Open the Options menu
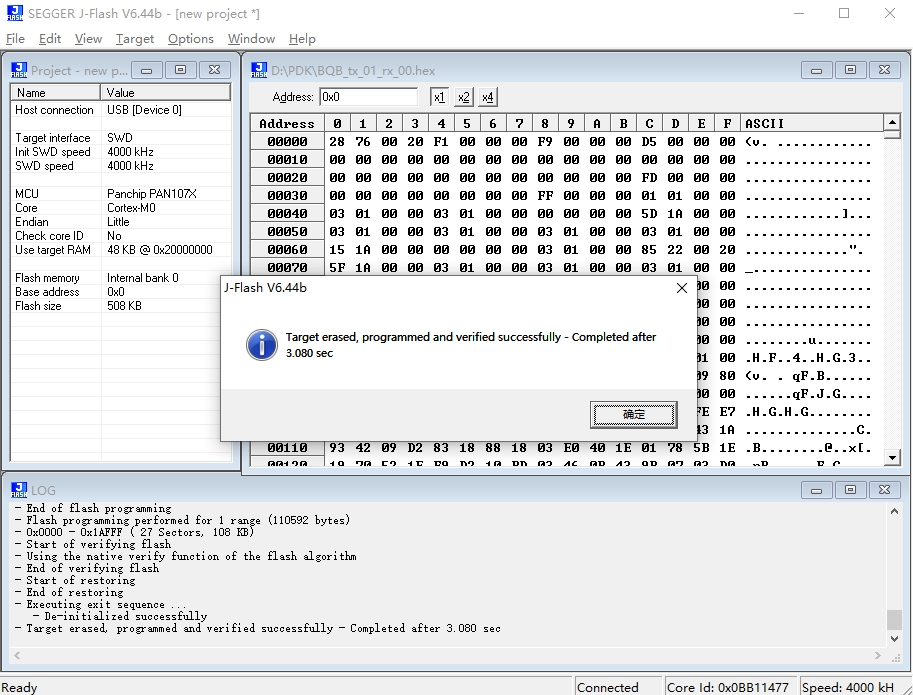This screenshot has width=913, height=695. tap(190, 38)
